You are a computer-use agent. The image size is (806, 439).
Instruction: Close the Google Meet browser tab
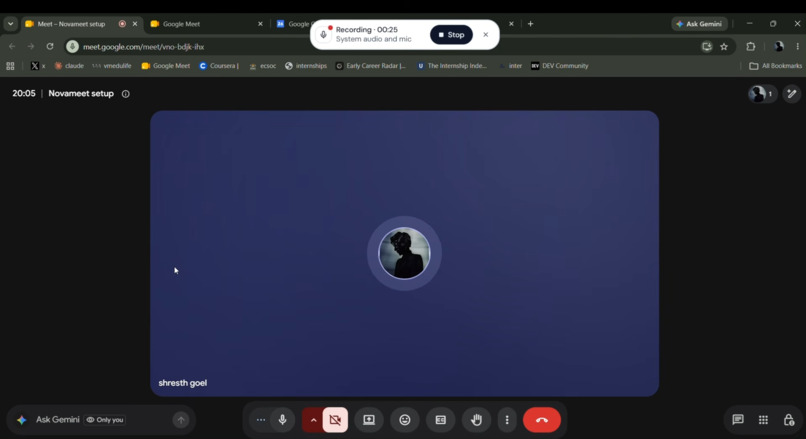[260, 24]
